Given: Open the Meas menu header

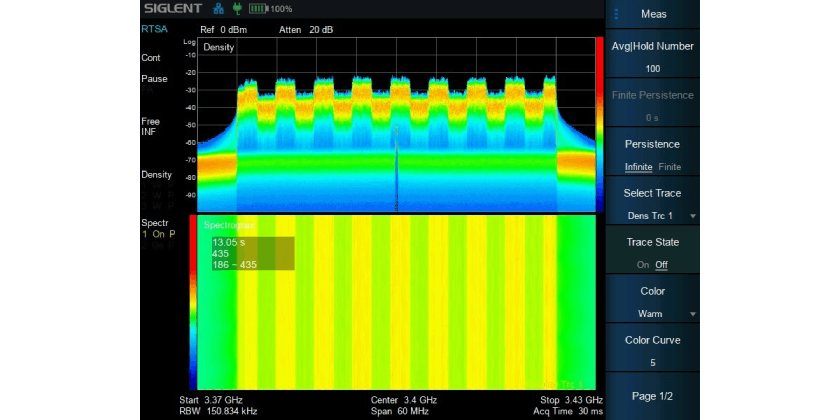Looking at the screenshot, I should (654, 14).
